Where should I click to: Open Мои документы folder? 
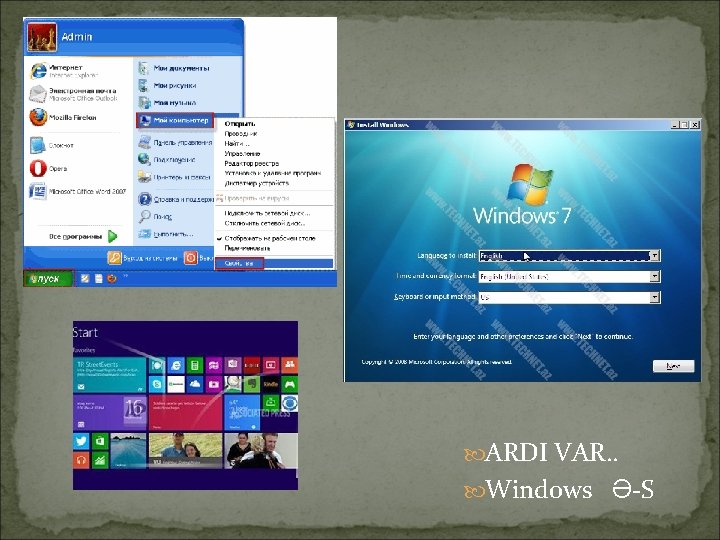tap(174, 68)
